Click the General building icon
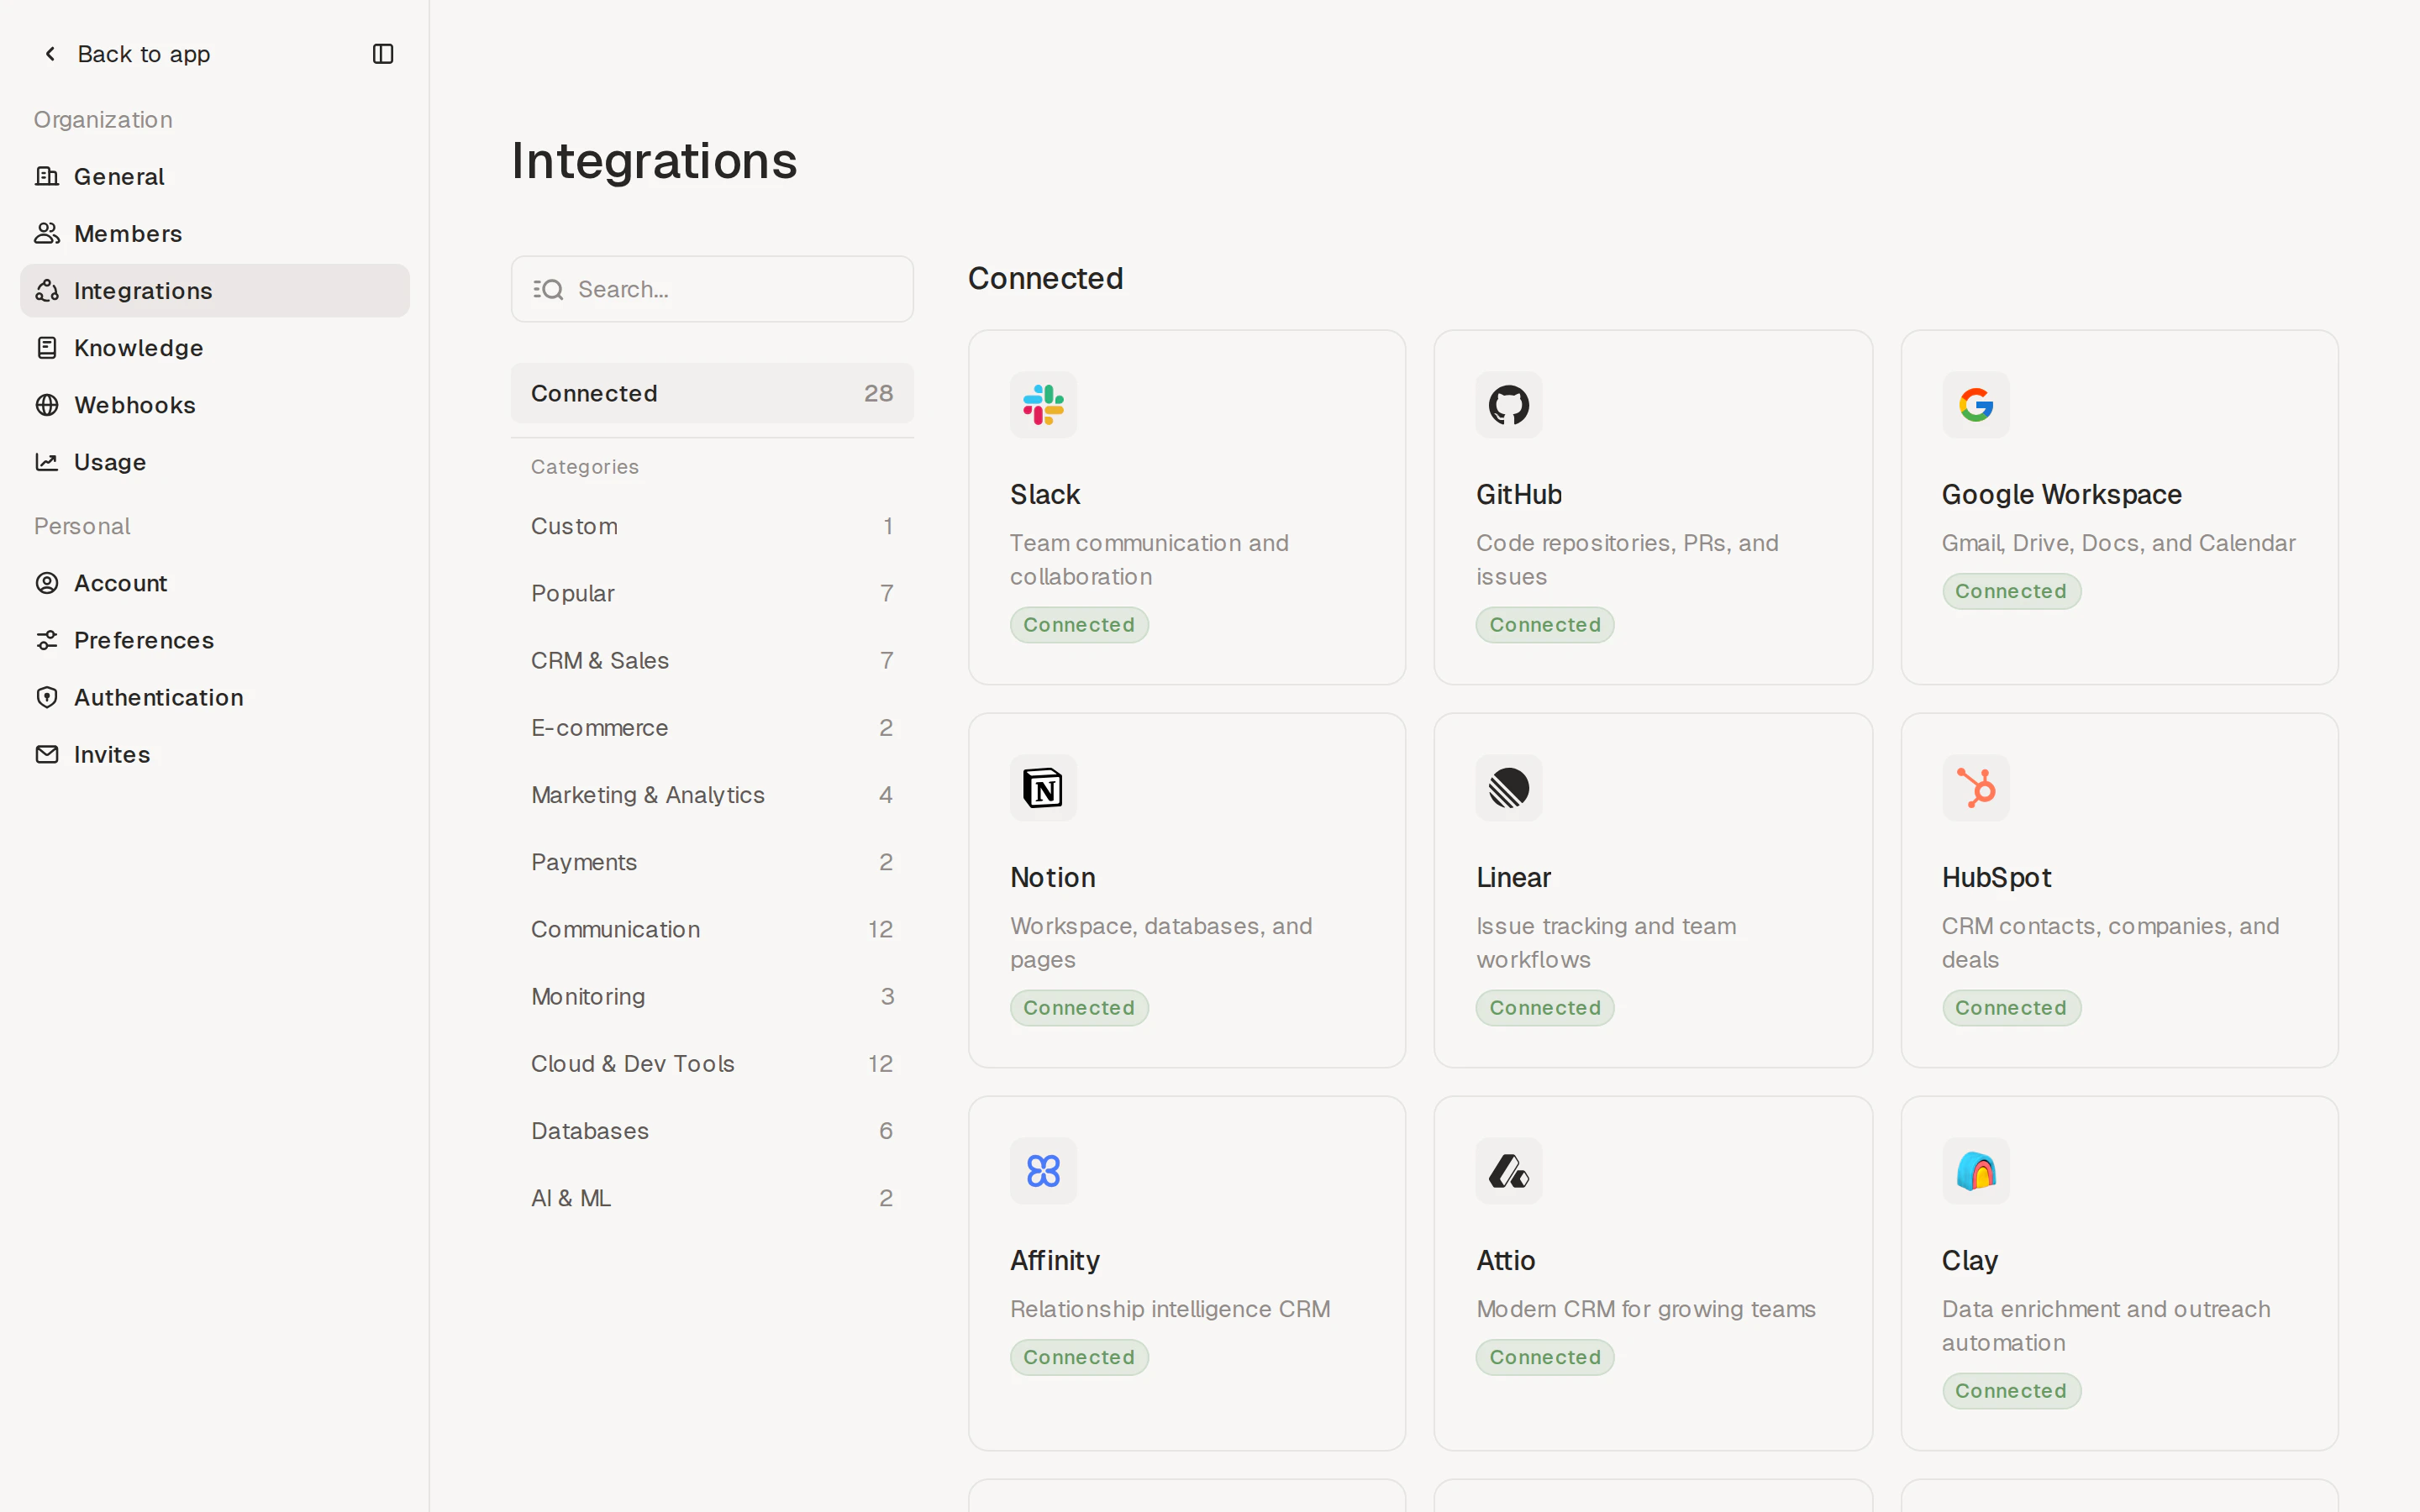 47,176
